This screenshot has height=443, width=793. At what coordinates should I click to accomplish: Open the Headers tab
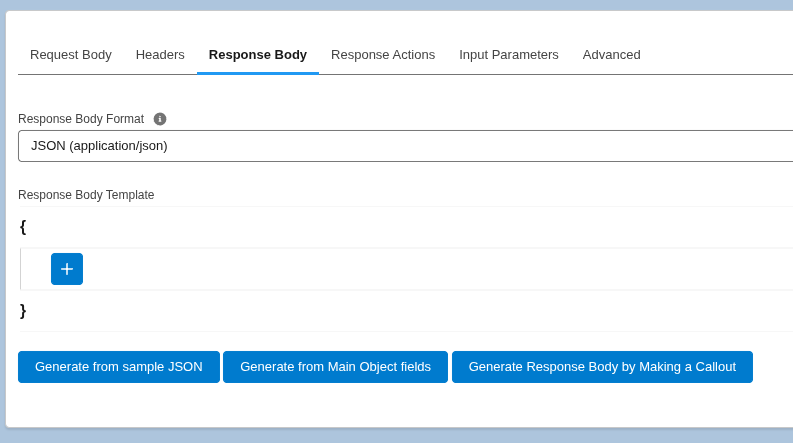(160, 55)
